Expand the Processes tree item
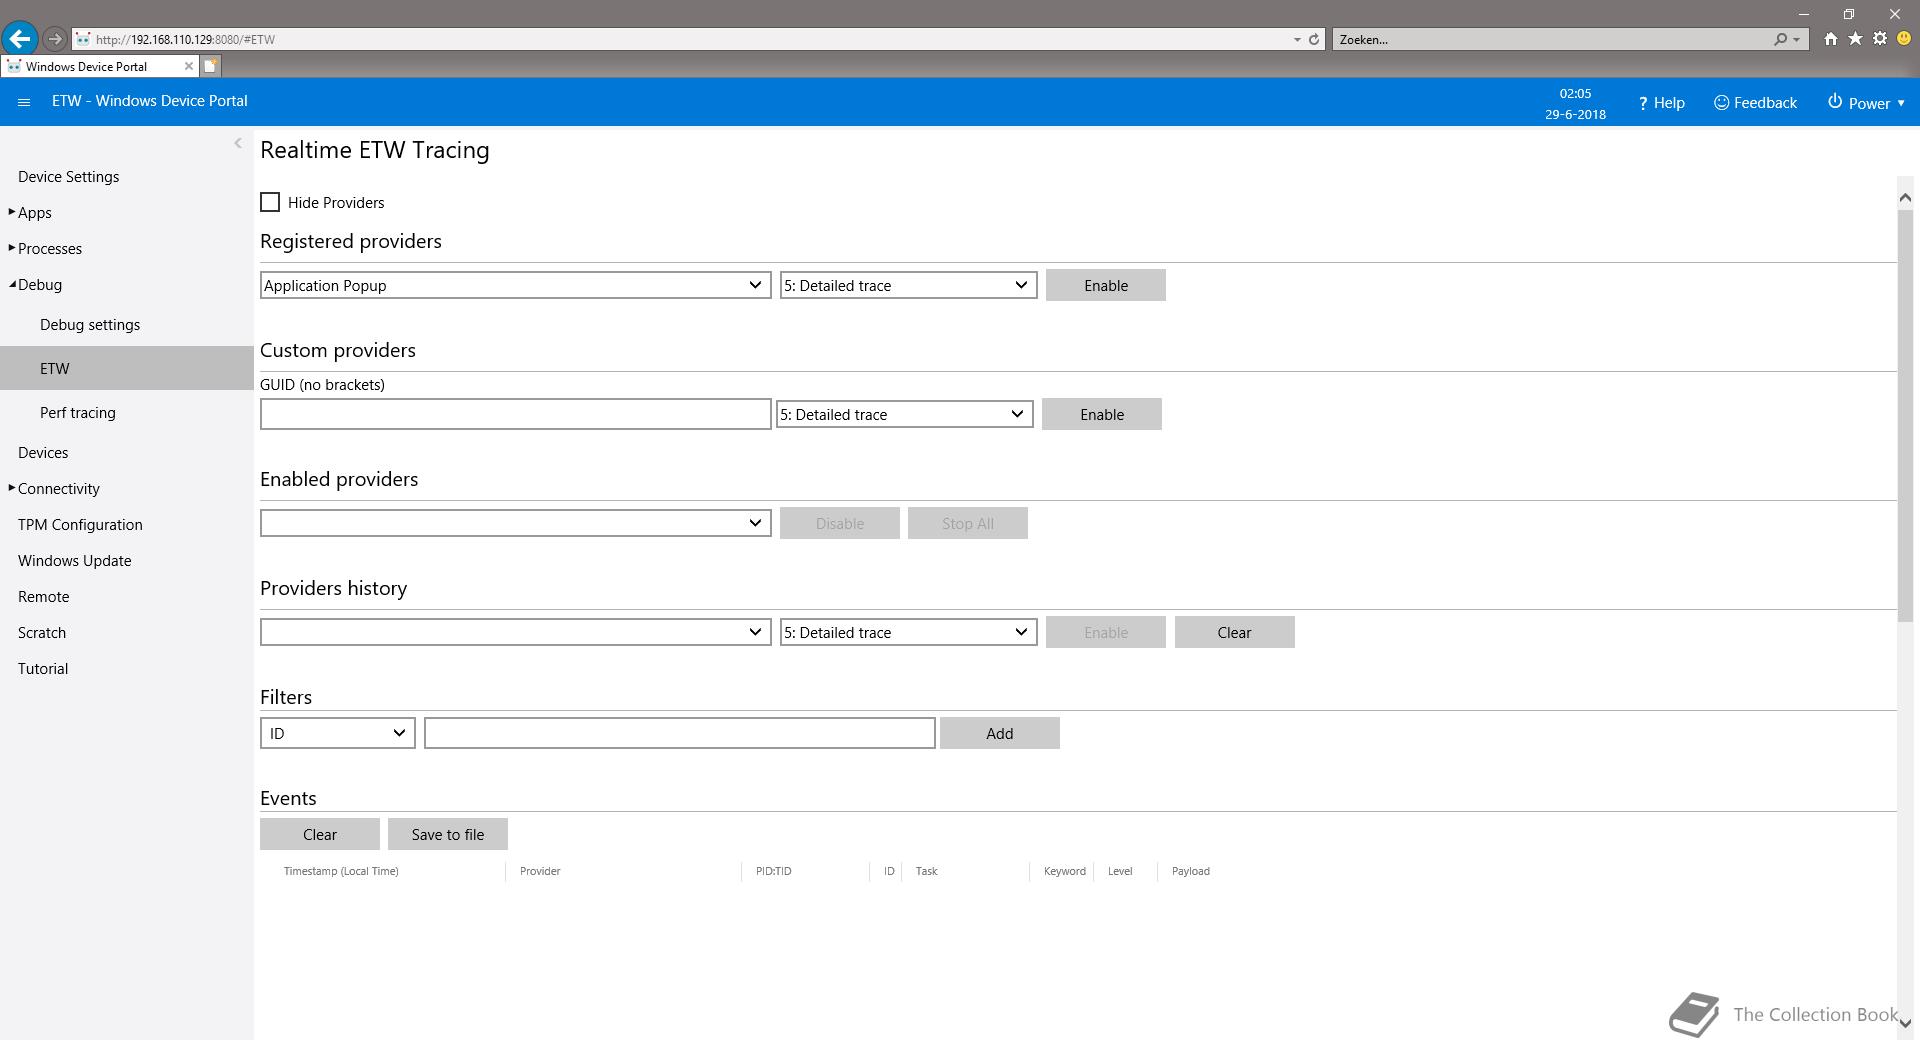 pos(12,248)
